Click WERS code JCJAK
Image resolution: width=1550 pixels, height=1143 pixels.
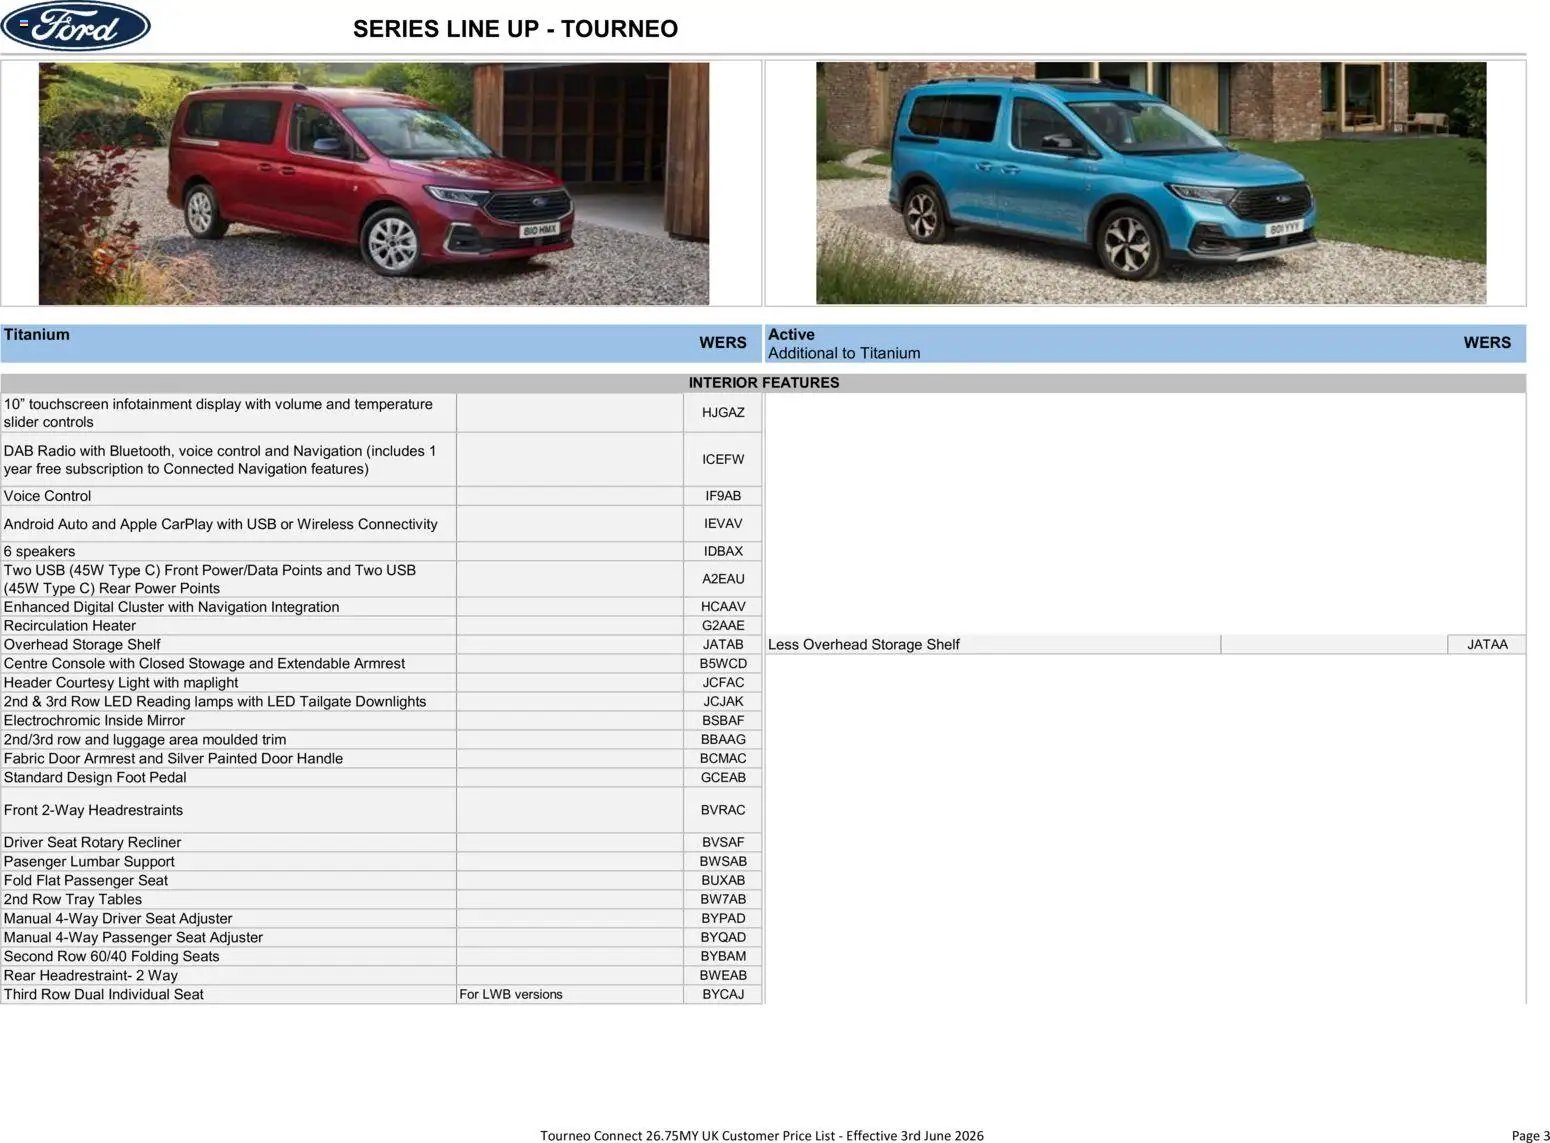click(x=723, y=702)
